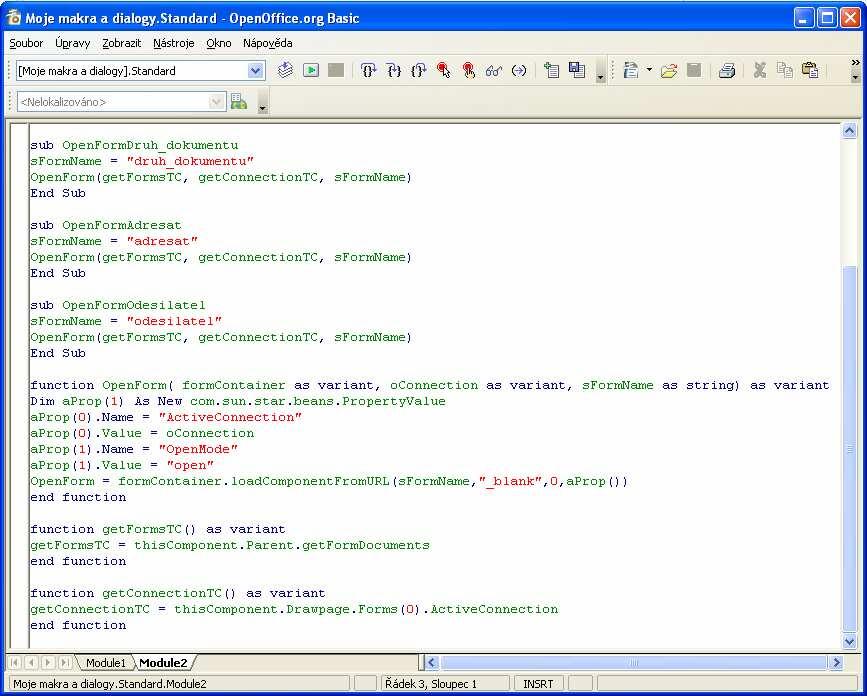The height and width of the screenshot is (696, 867).
Task: Click the line 'sub OpenFormDruh_dokumentu'
Action: pyautogui.click(x=134, y=145)
